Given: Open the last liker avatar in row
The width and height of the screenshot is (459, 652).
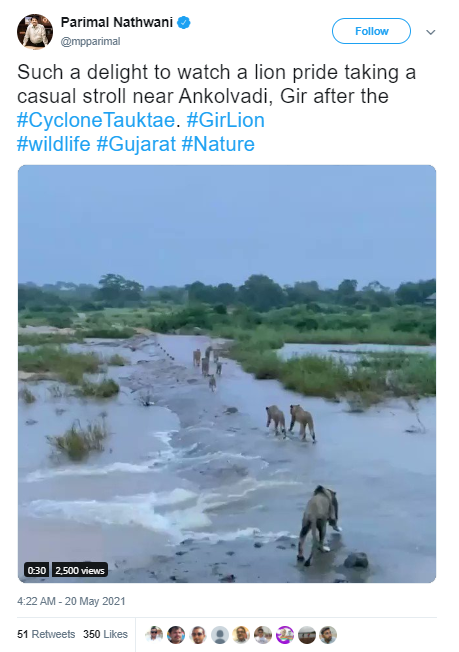Looking at the screenshot, I should pos(328,635).
